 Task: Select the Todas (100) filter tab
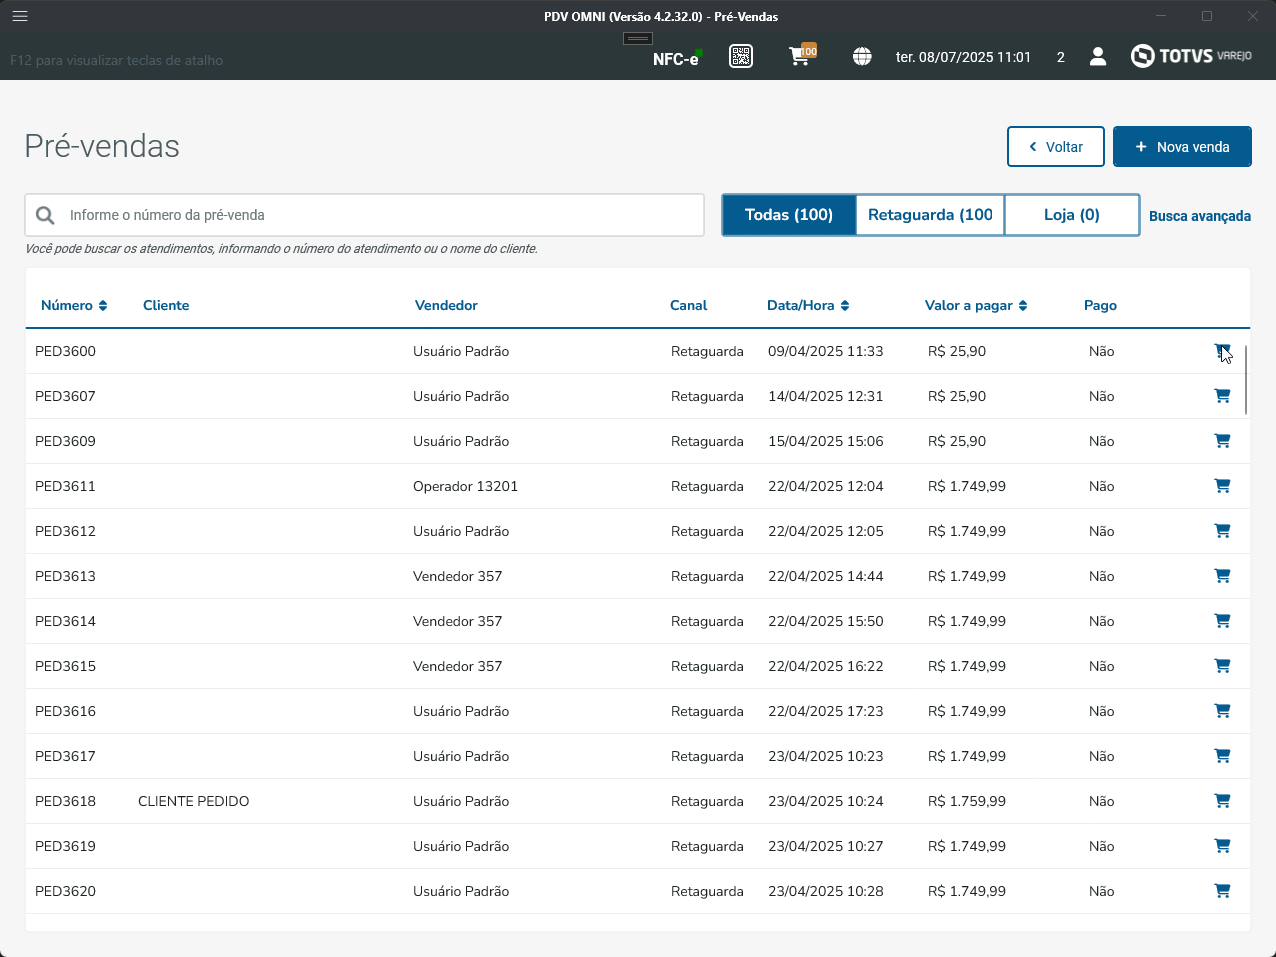(789, 215)
